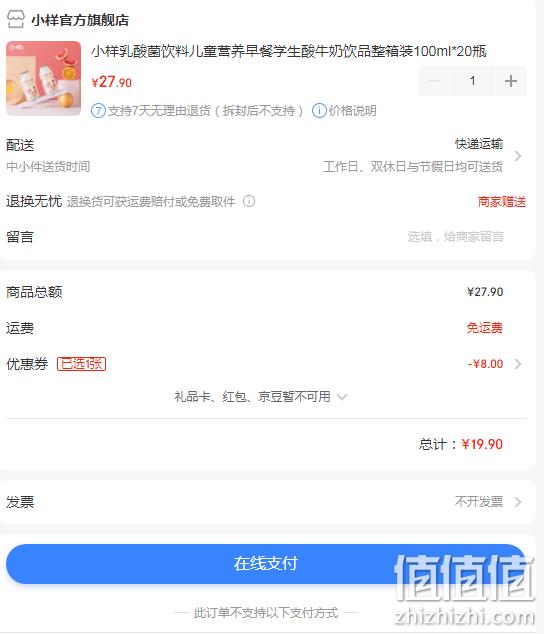The image size is (544, 634).
Task: Open coupon selection chevron beside -¥8.00
Action: tap(518, 364)
